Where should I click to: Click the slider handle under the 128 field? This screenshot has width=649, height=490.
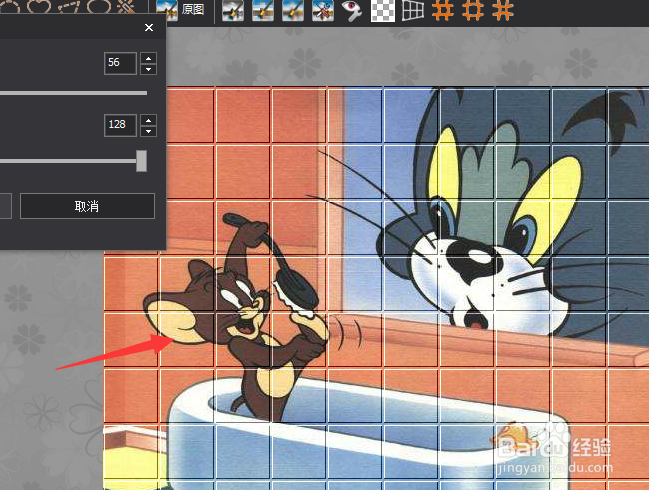click(x=142, y=161)
